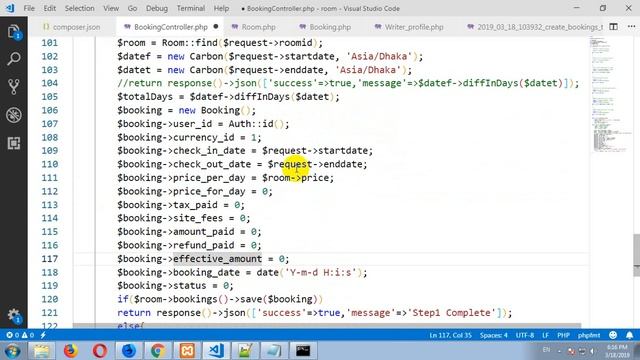Click the code minimap overview
The image size is (640, 360).
[611, 94]
